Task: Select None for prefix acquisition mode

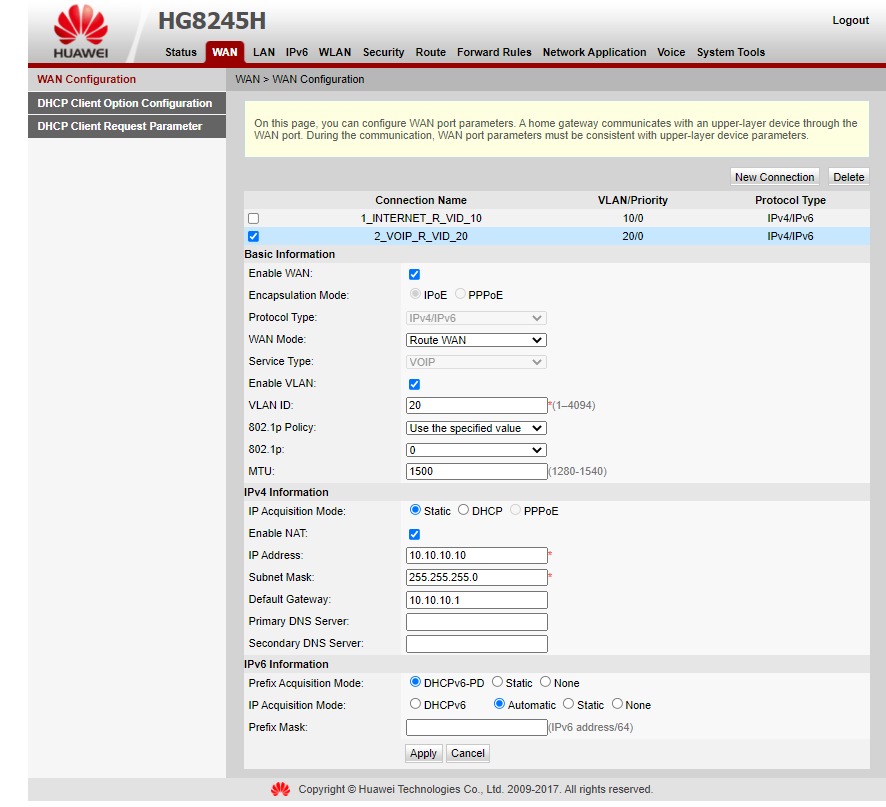Action: click(x=545, y=682)
